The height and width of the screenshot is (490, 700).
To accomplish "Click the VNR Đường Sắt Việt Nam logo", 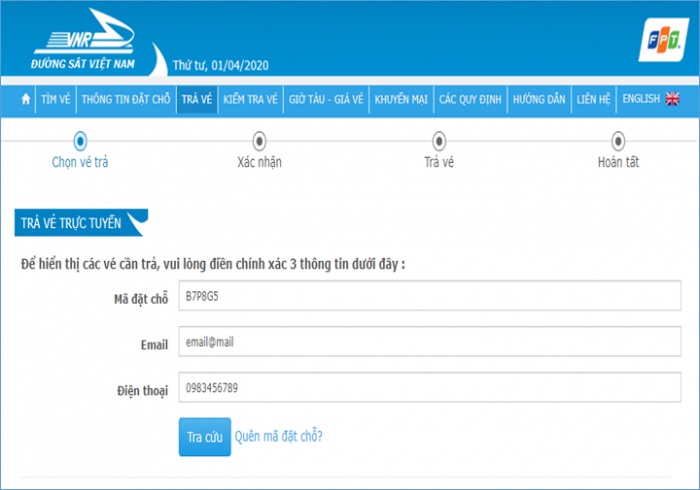I will (85, 40).
